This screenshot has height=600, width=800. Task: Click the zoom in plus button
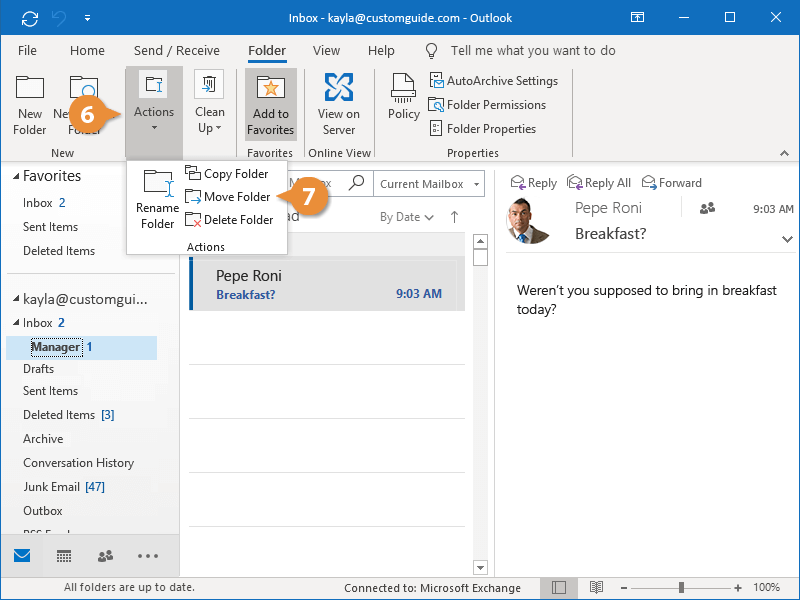(738, 588)
